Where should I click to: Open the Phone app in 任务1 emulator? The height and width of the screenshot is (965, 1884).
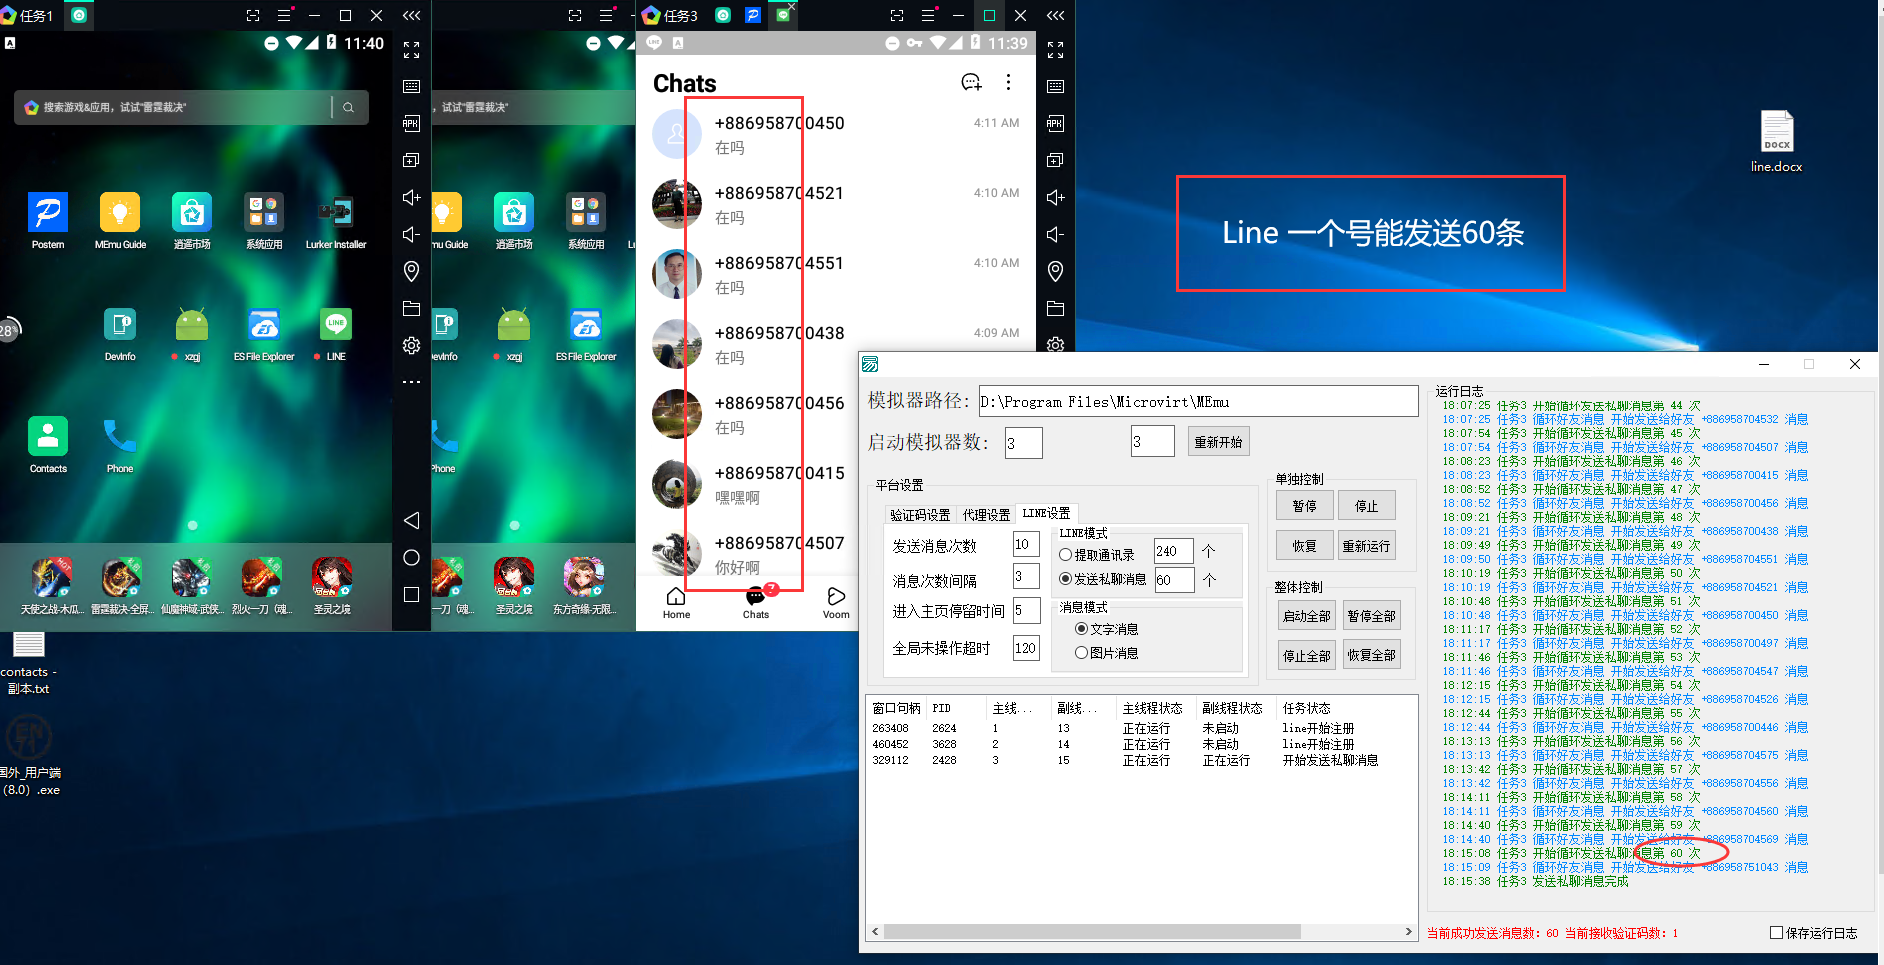(x=120, y=437)
